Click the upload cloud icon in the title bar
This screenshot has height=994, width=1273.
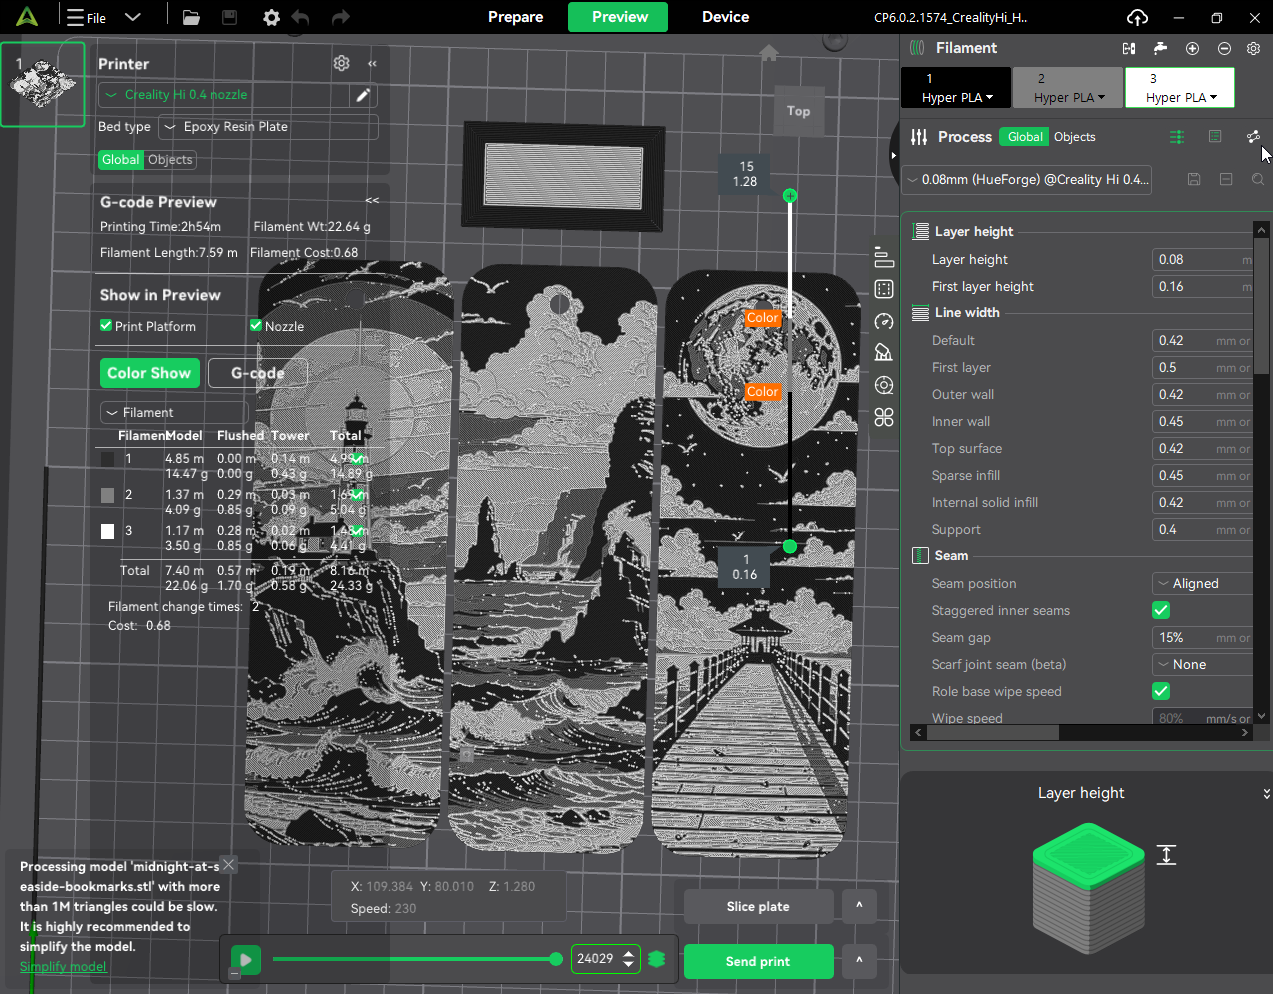click(x=1137, y=17)
